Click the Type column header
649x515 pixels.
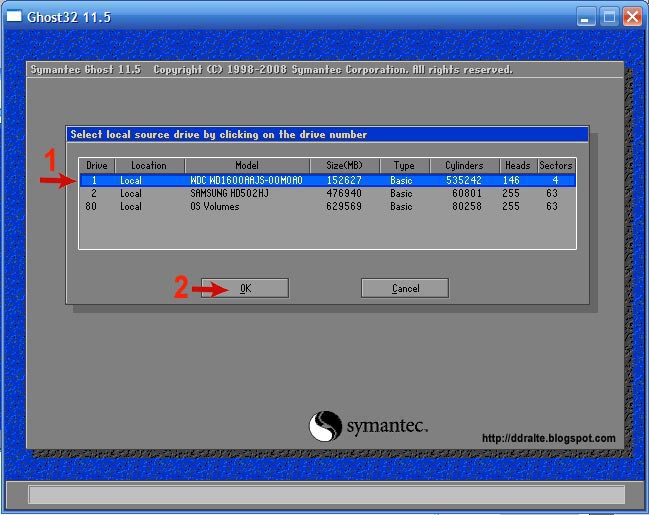click(x=404, y=166)
